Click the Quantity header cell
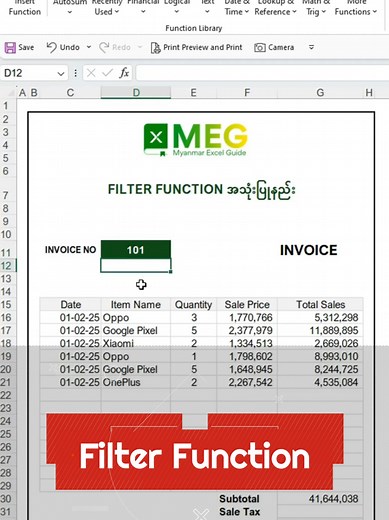The width and height of the screenshot is (389, 520). [193, 304]
